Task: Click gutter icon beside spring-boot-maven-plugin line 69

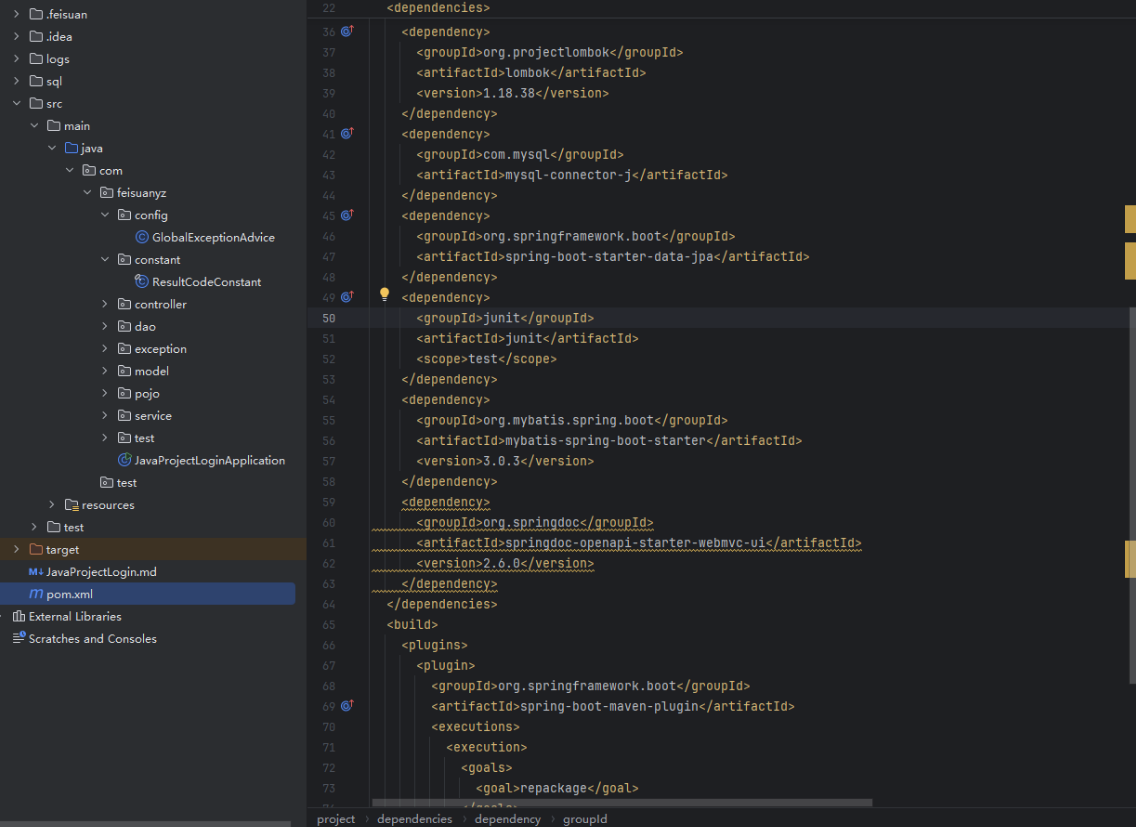Action: 347,706
